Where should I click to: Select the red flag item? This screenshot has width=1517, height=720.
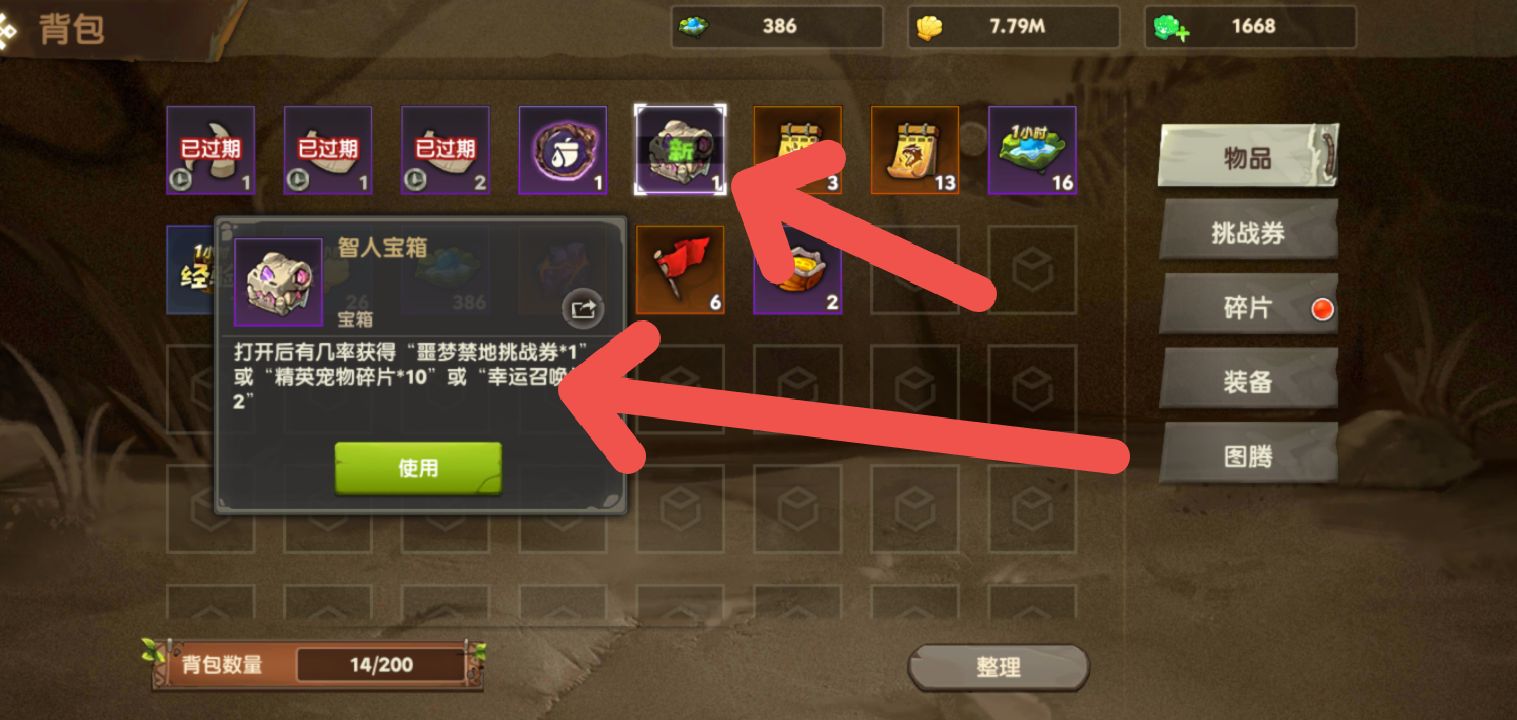[680, 269]
